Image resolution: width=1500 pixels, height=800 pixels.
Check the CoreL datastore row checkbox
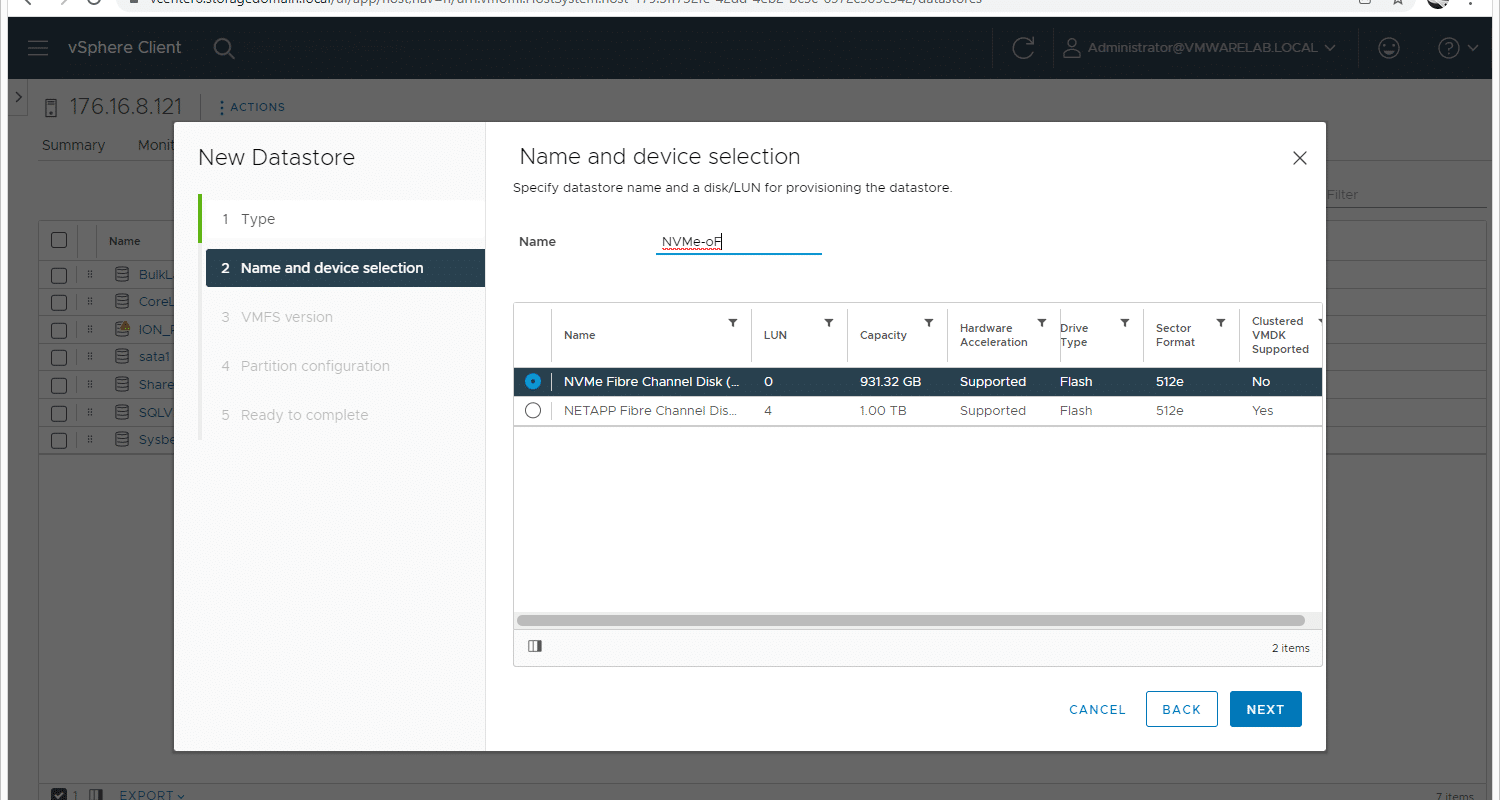(59, 302)
